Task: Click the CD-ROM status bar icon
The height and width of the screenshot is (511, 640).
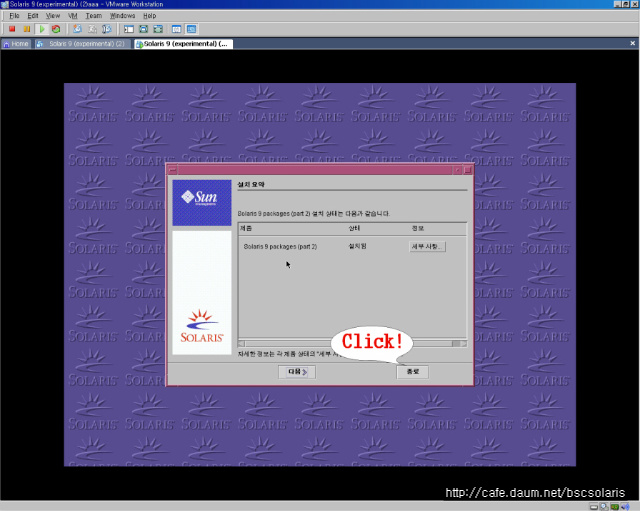Action: pos(604,507)
